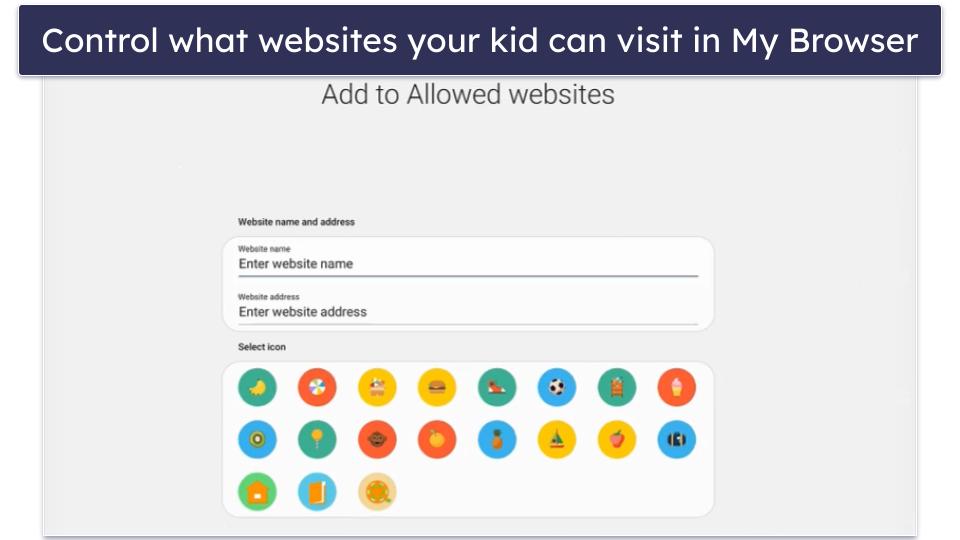Select the banana icon

(257, 387)
